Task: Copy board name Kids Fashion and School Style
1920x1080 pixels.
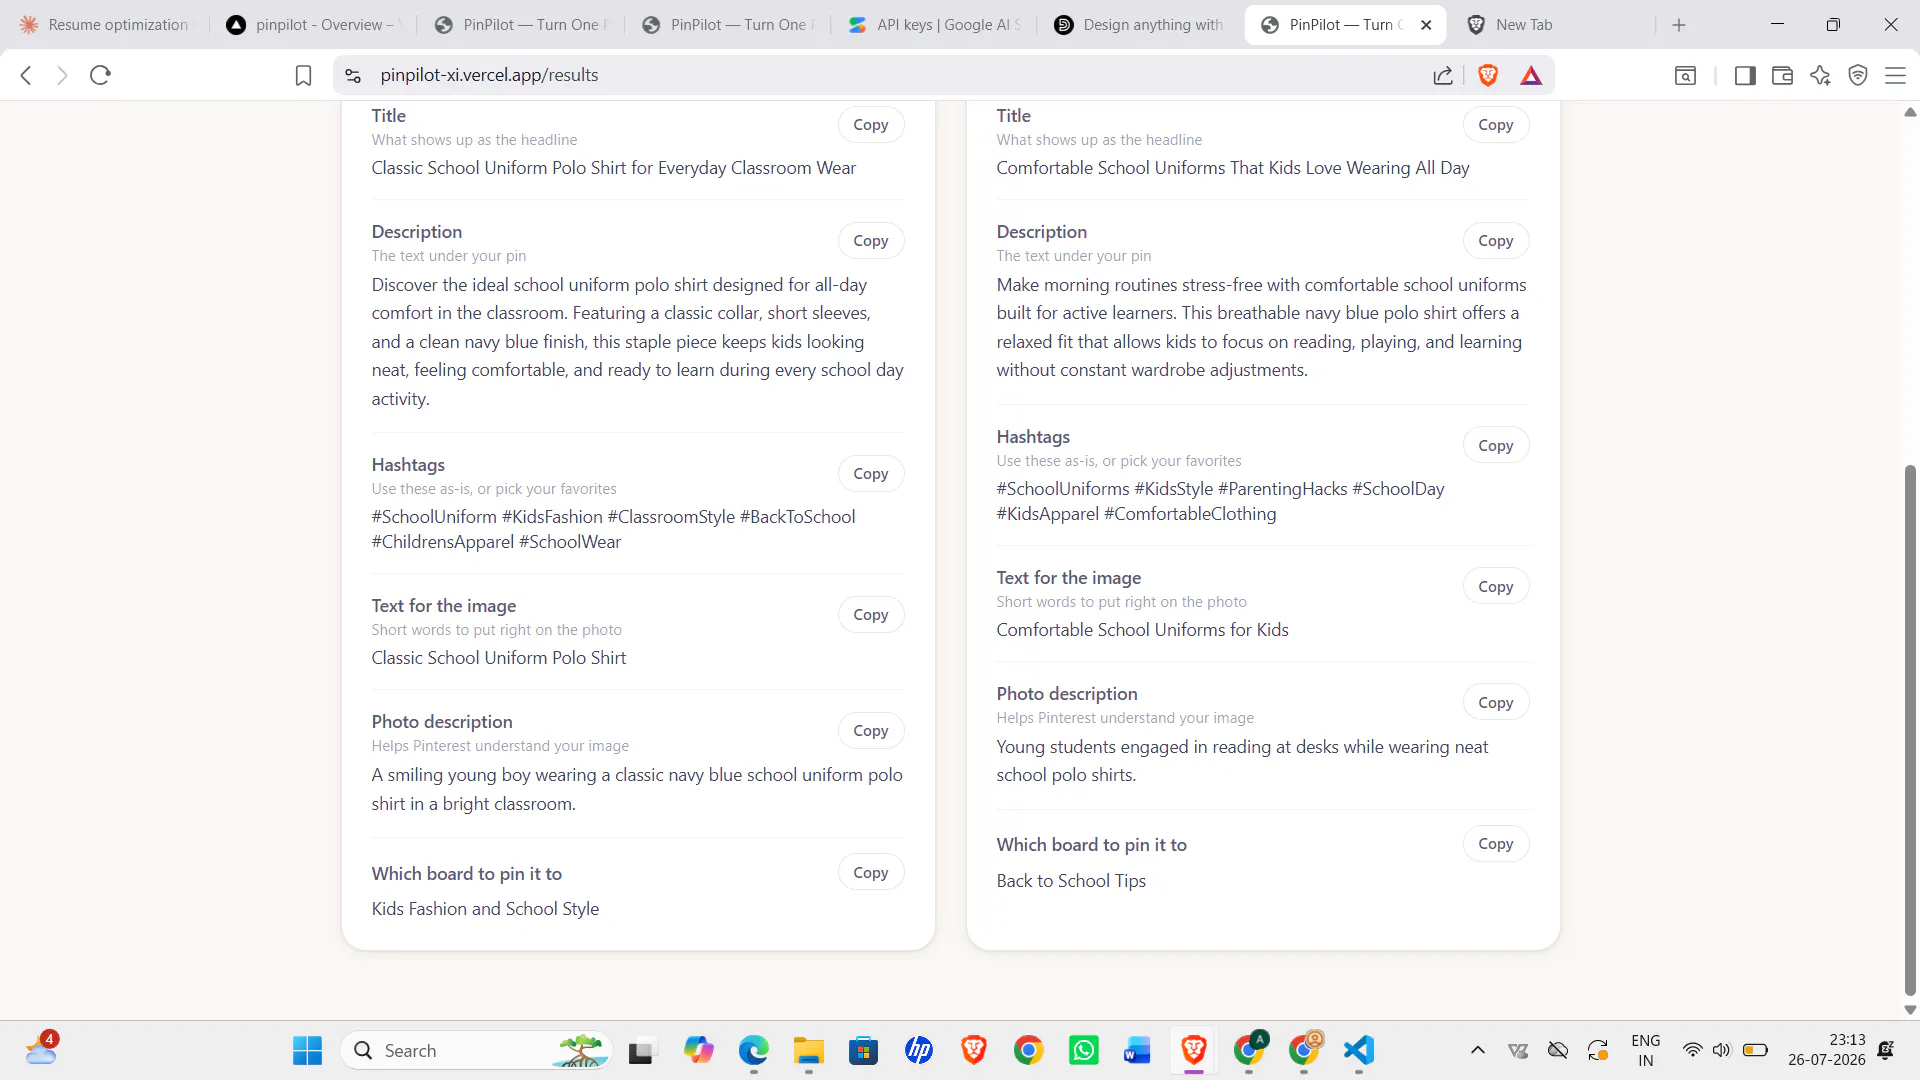Action: click(x=871, y=873)
